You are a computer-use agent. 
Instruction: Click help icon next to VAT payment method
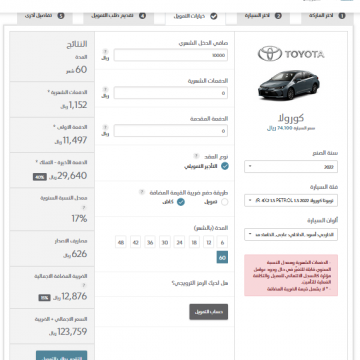tap(142, 192)
